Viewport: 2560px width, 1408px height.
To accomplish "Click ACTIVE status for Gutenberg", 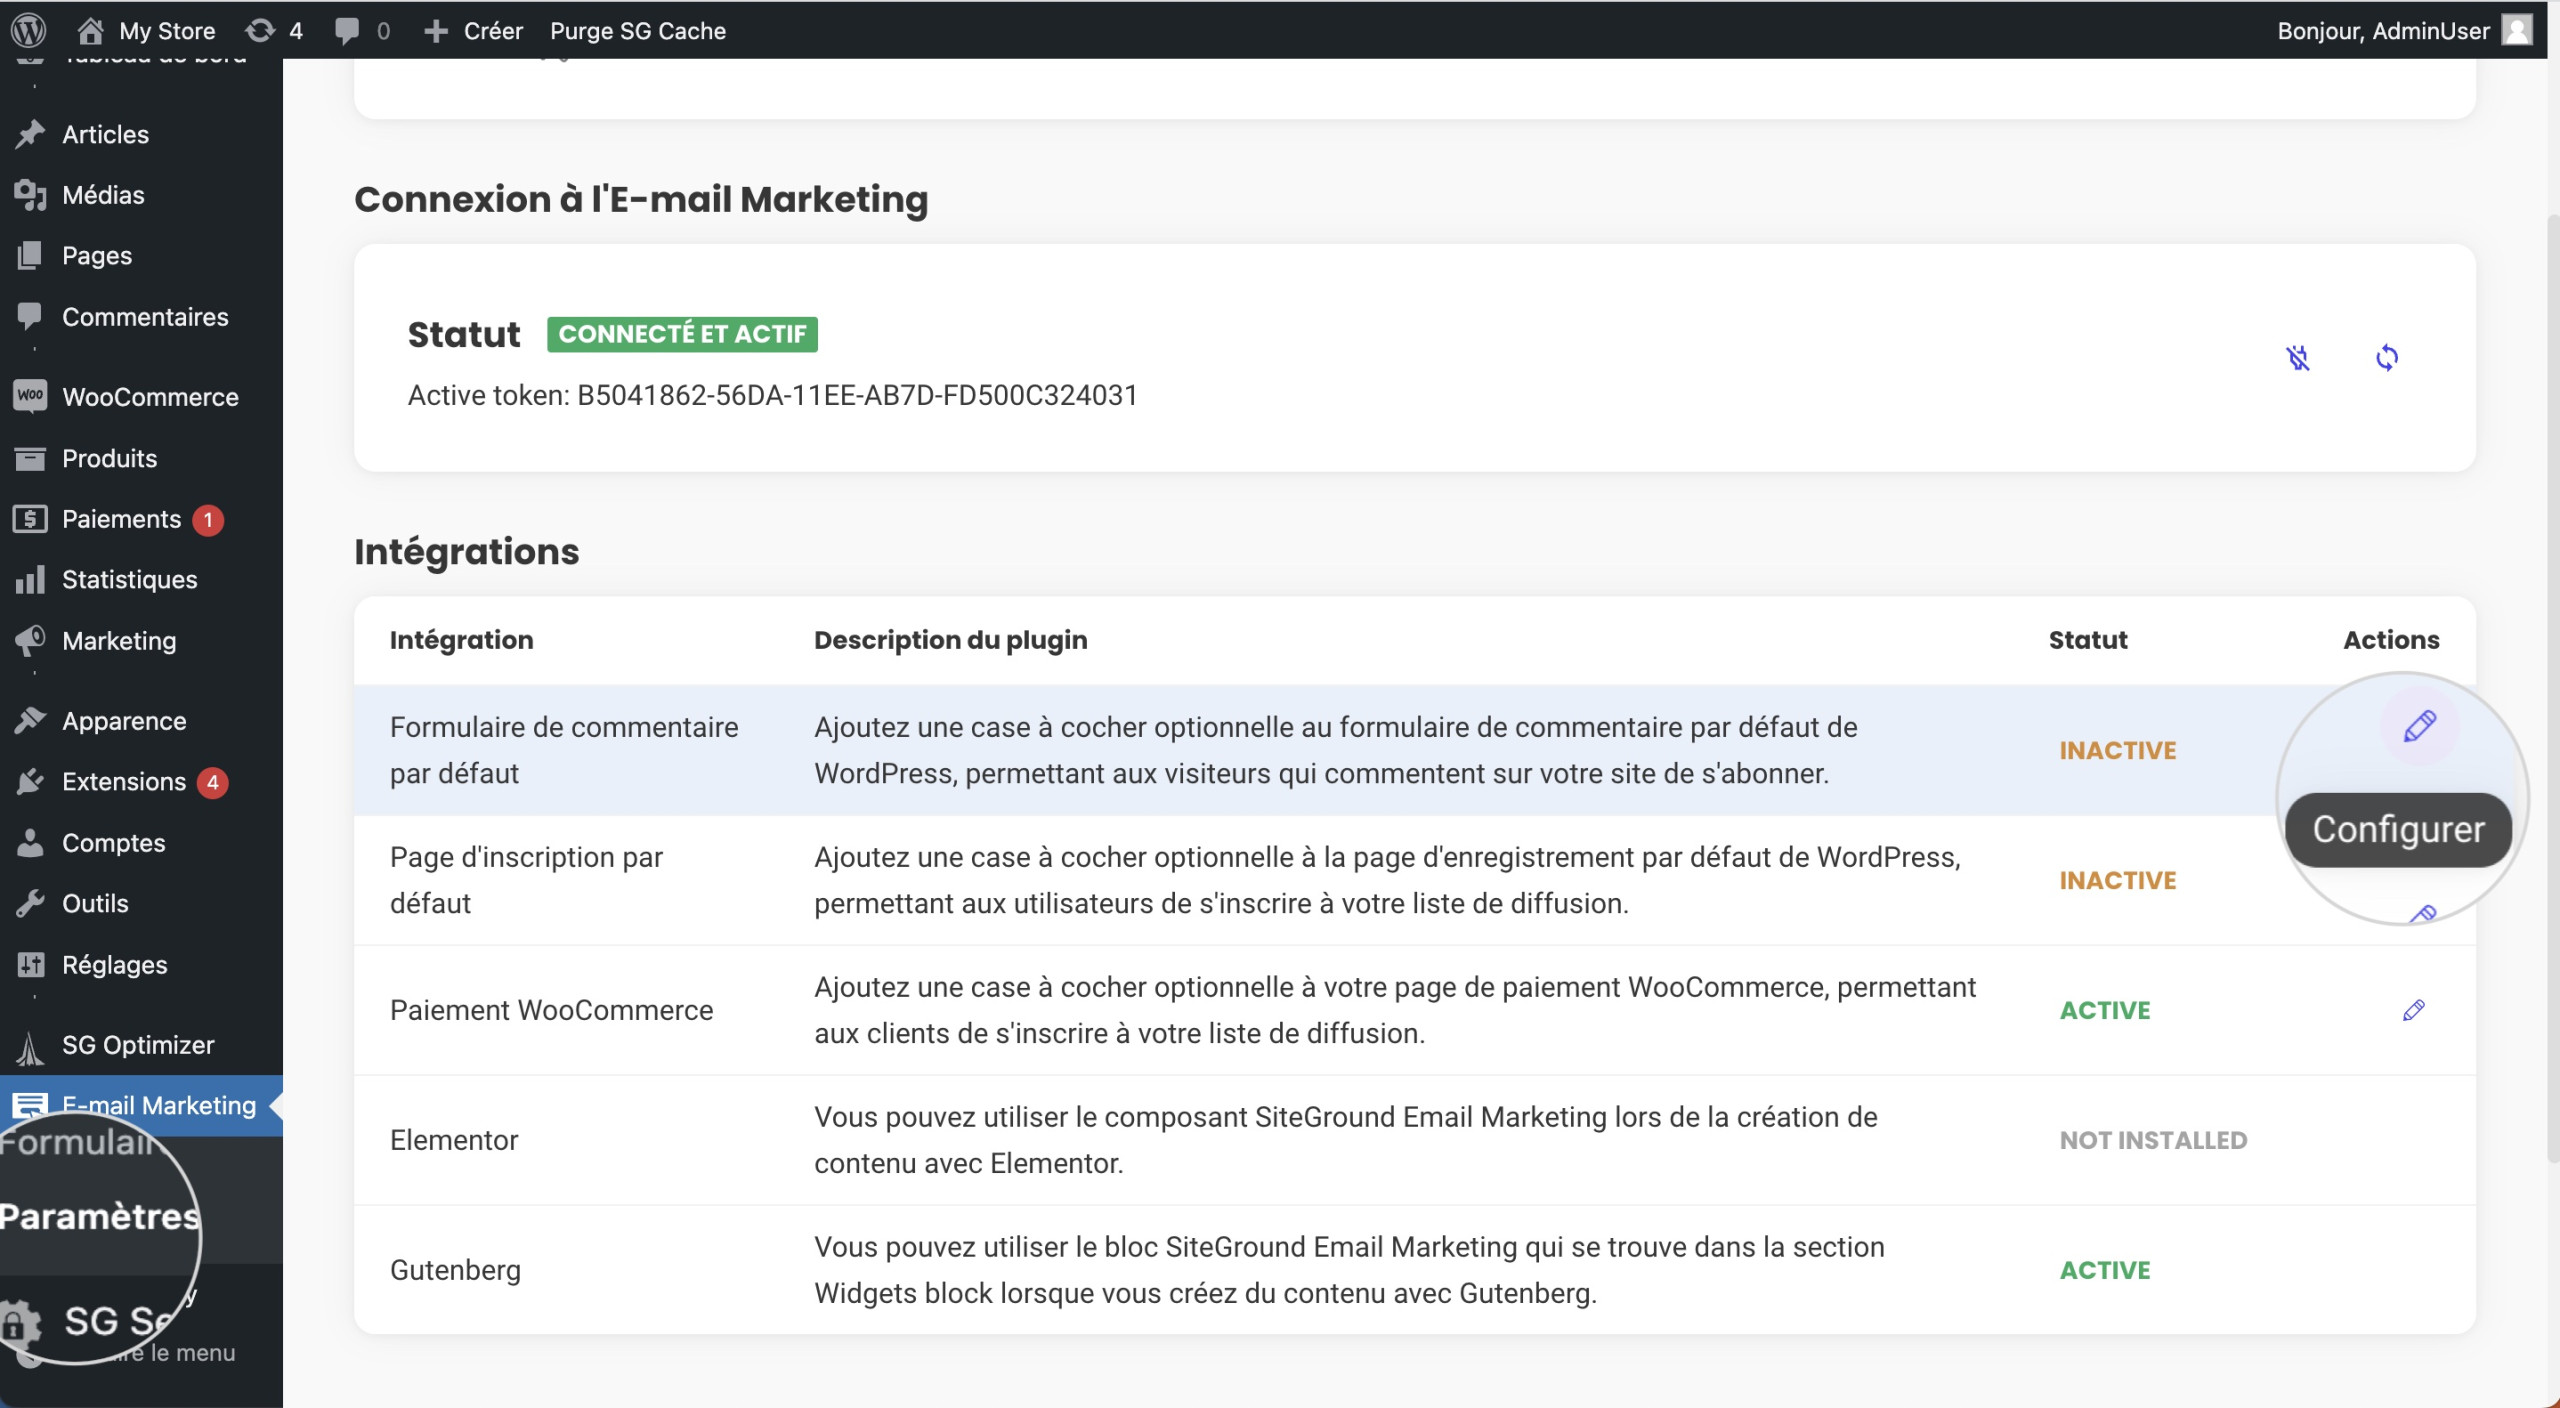I will (2105, 1270).
